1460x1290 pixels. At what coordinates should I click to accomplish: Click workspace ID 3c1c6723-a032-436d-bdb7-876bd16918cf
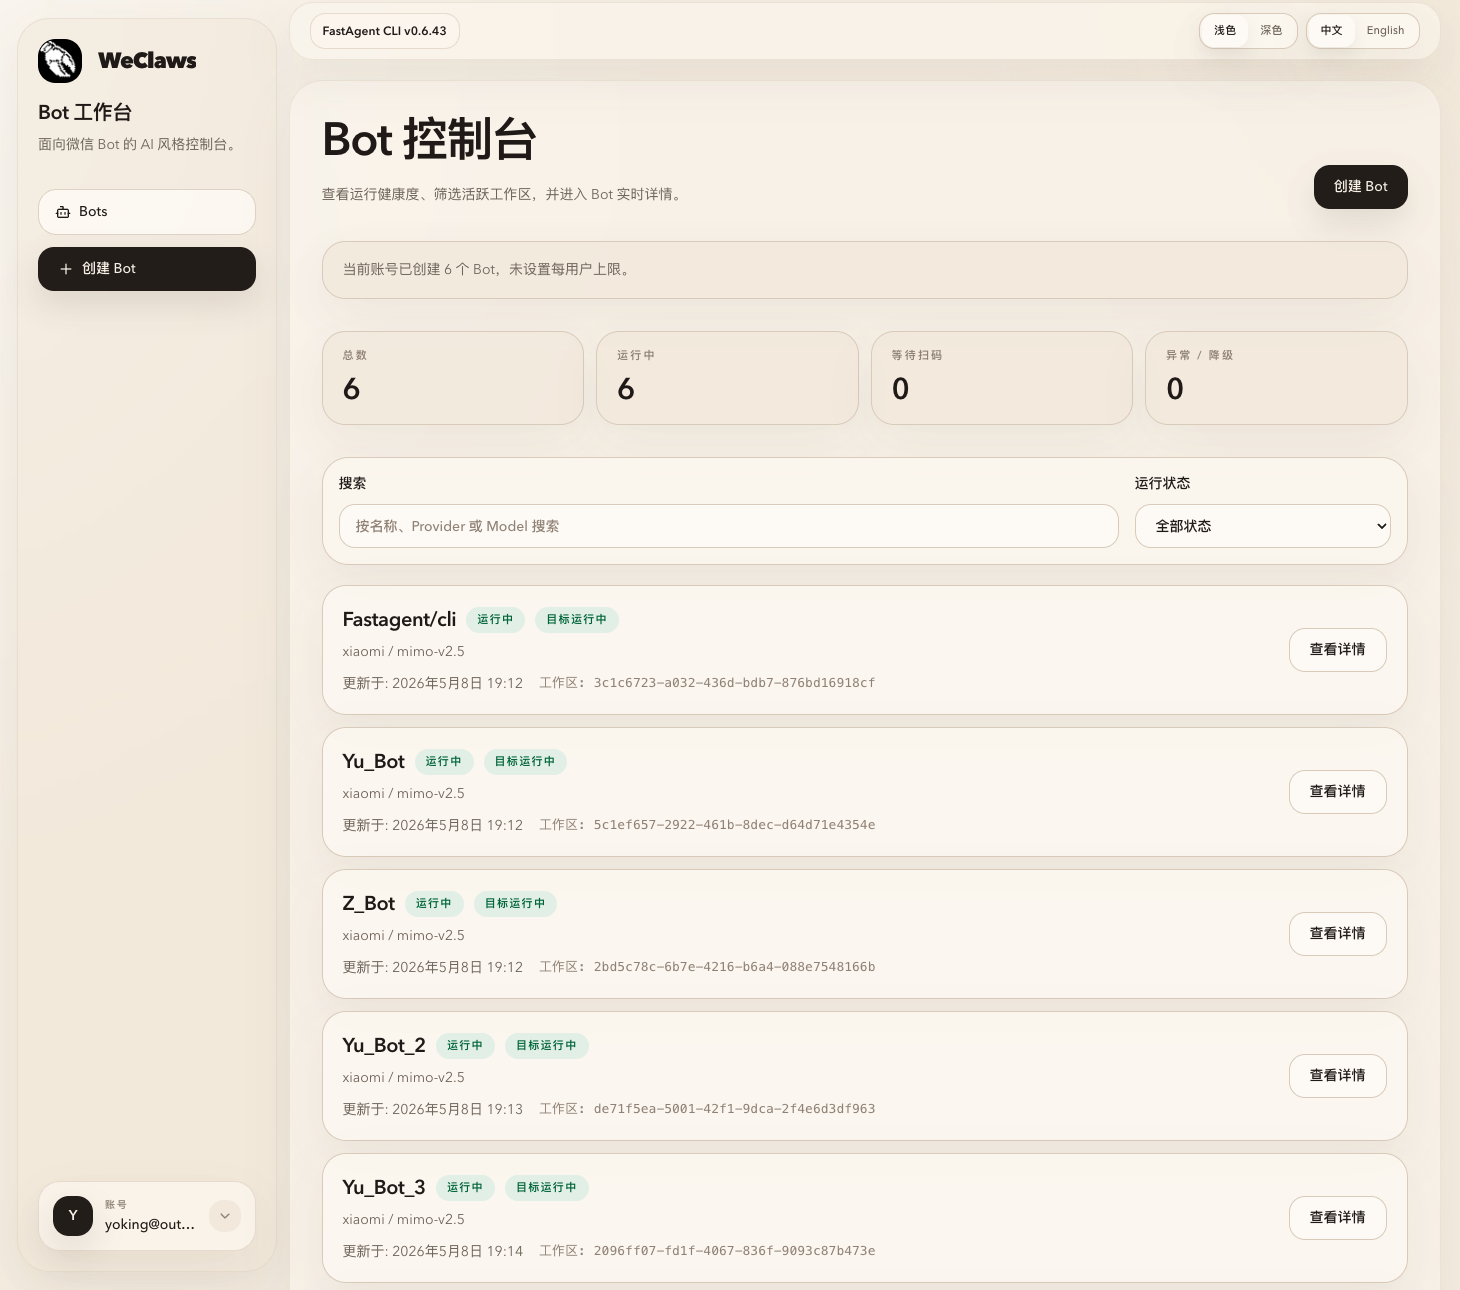coord(734,683)
